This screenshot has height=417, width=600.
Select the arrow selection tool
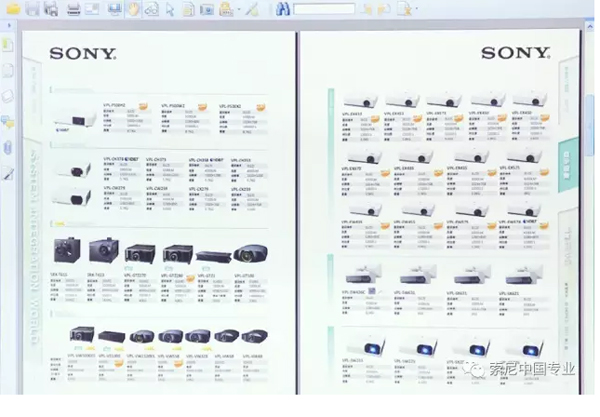pos(170,9)
